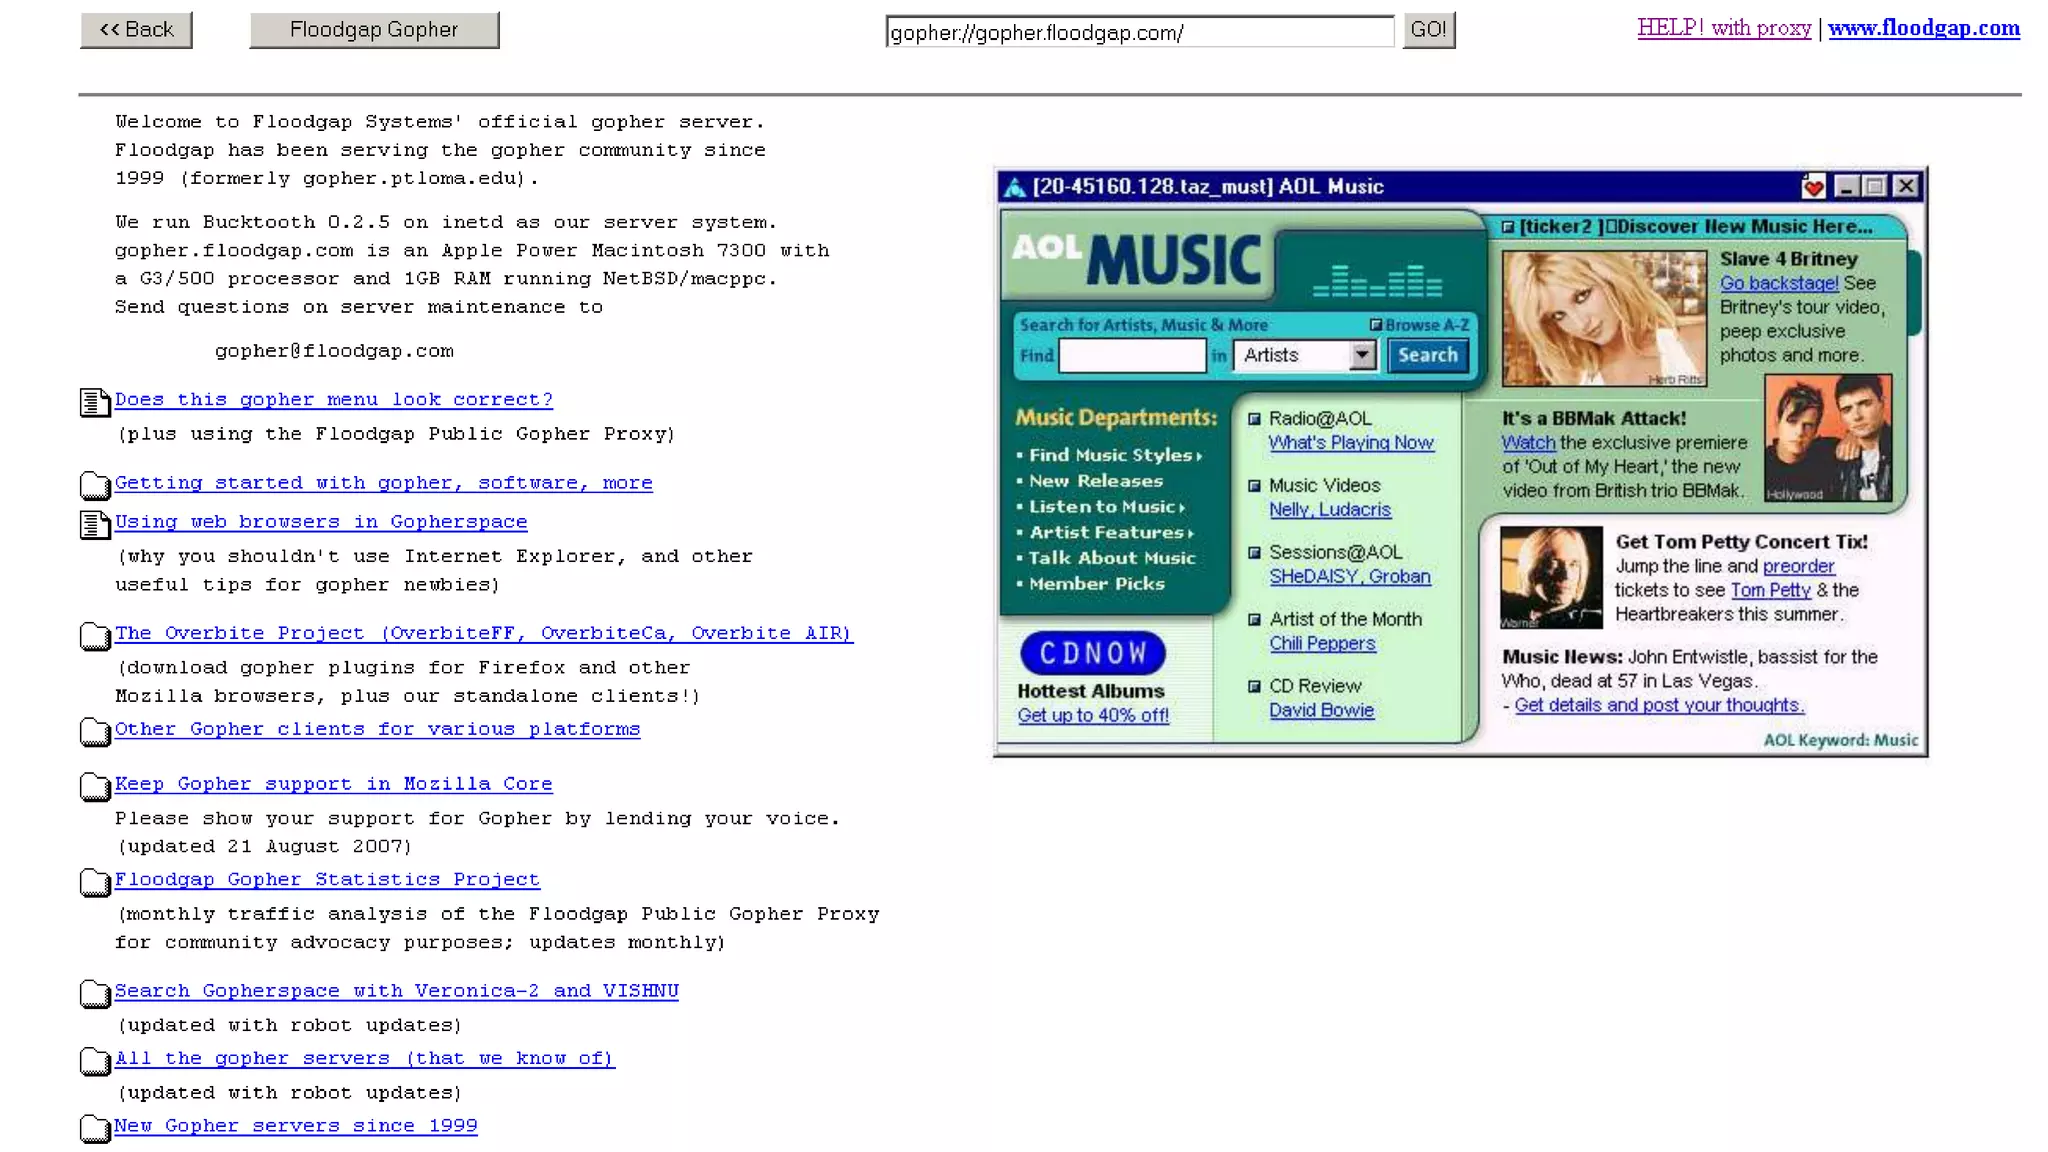Click the document icon beside 'Using web browsers in Gopherspace'

tap(95, 525)
